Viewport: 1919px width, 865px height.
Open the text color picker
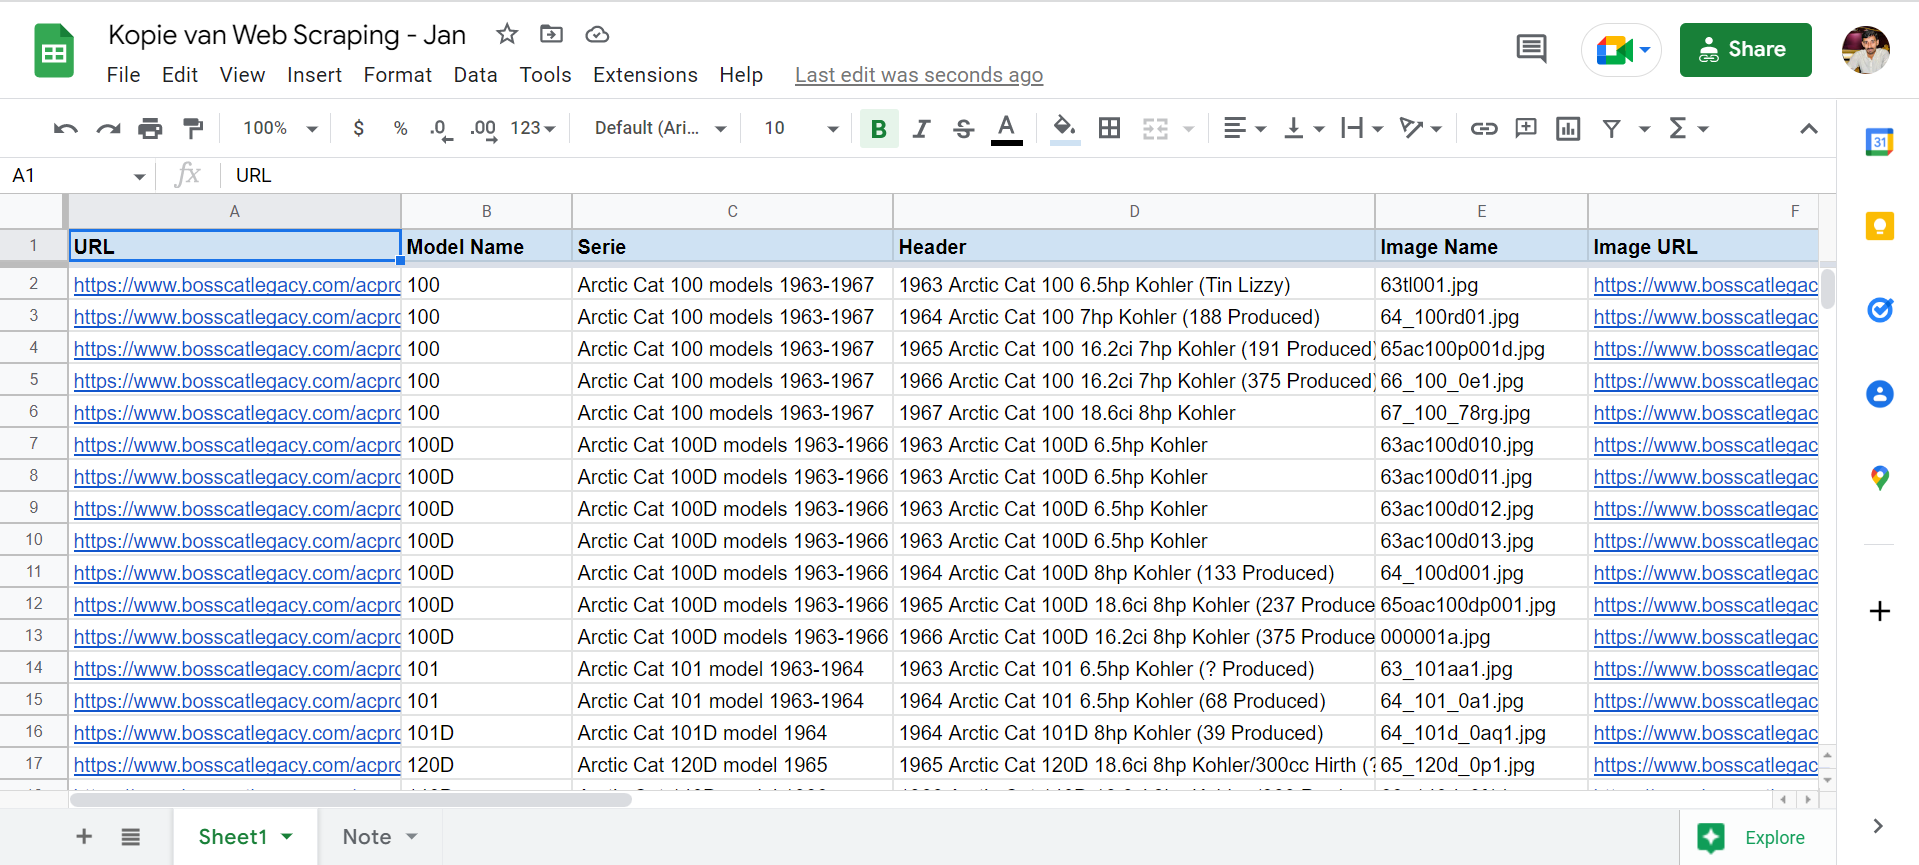click(x=1007, y=129)
